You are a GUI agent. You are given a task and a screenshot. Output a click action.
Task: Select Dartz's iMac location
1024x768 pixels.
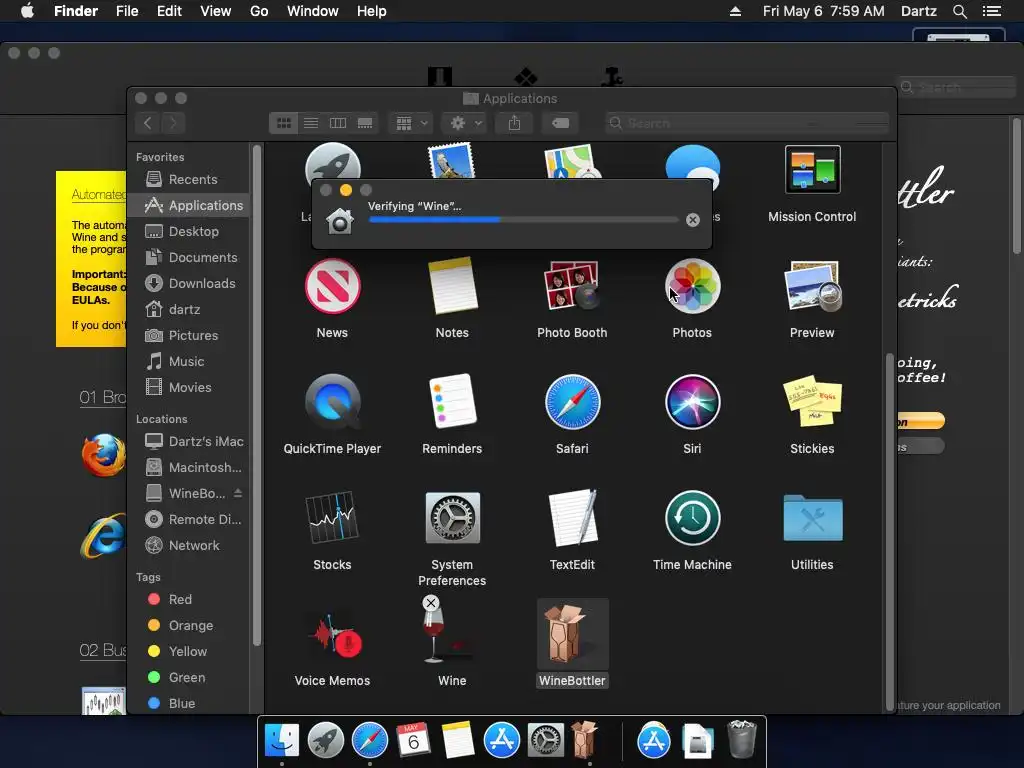[x=189, y=441]
